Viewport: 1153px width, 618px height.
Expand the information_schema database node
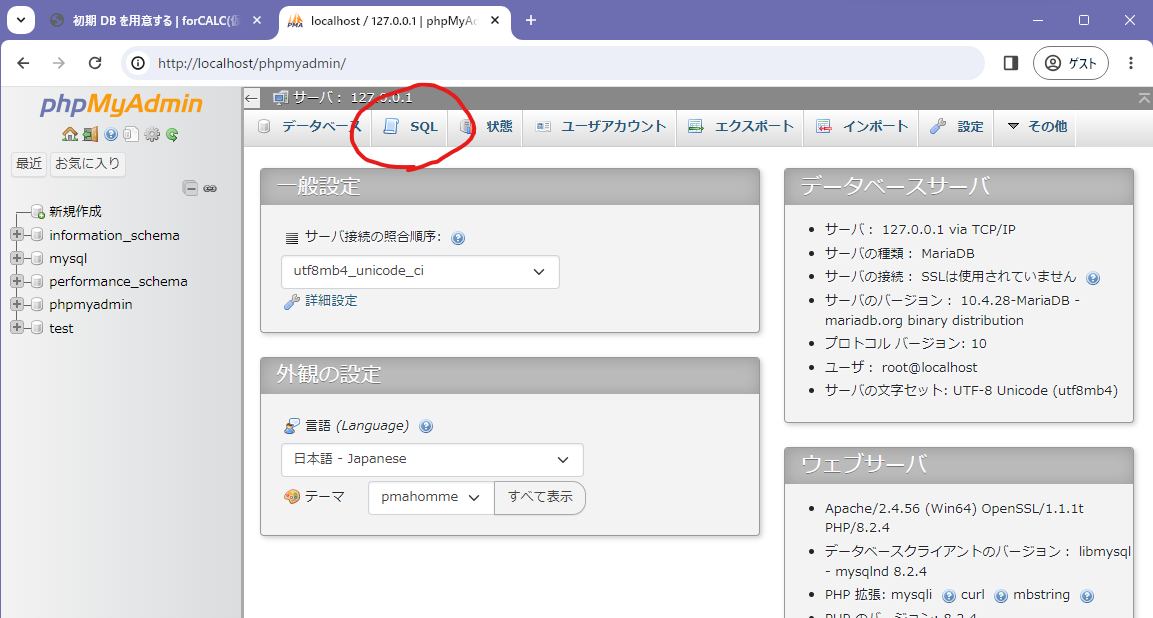(17, 235)
